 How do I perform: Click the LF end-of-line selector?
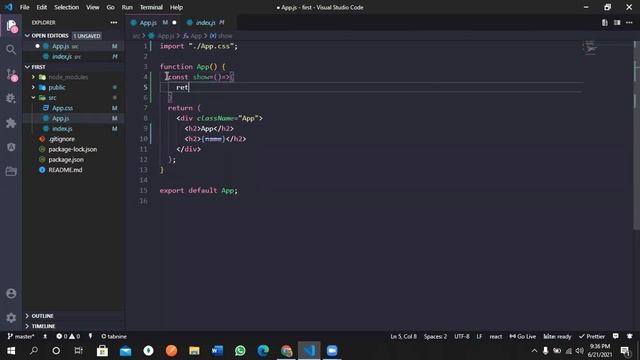[x=479, y=336]
